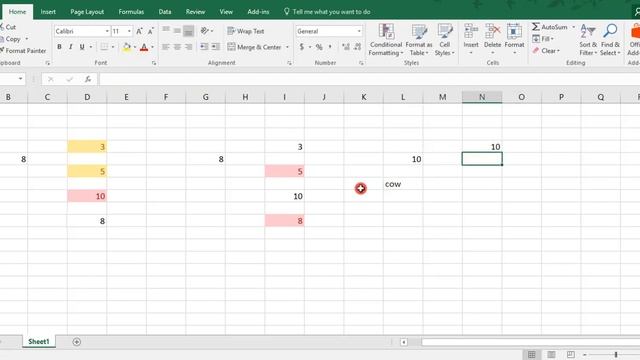Open Find & Select menu

coord(610,40)
